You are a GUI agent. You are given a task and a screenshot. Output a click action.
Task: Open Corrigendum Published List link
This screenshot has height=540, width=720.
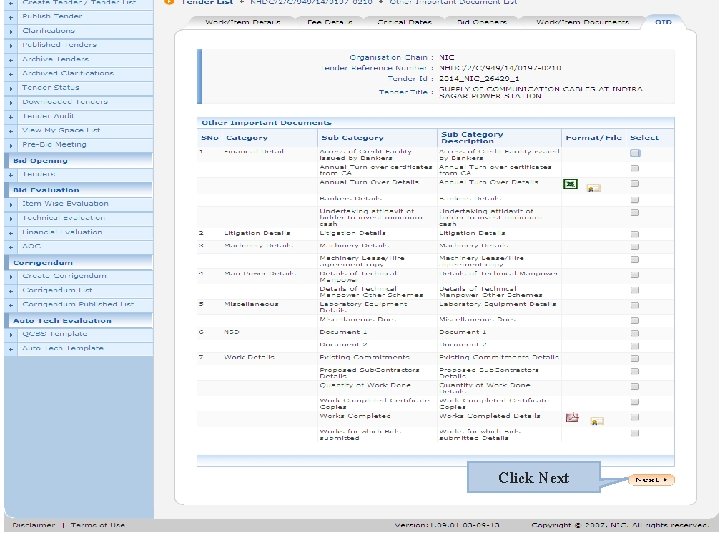(78, 304)
